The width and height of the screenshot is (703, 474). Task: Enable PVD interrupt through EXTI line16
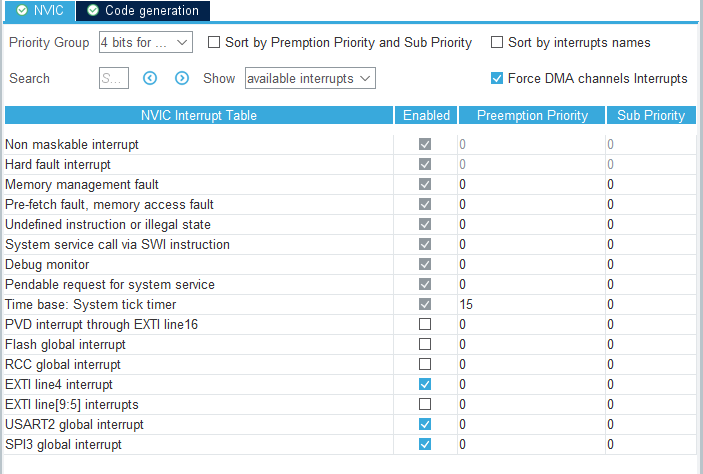[426, 324]
